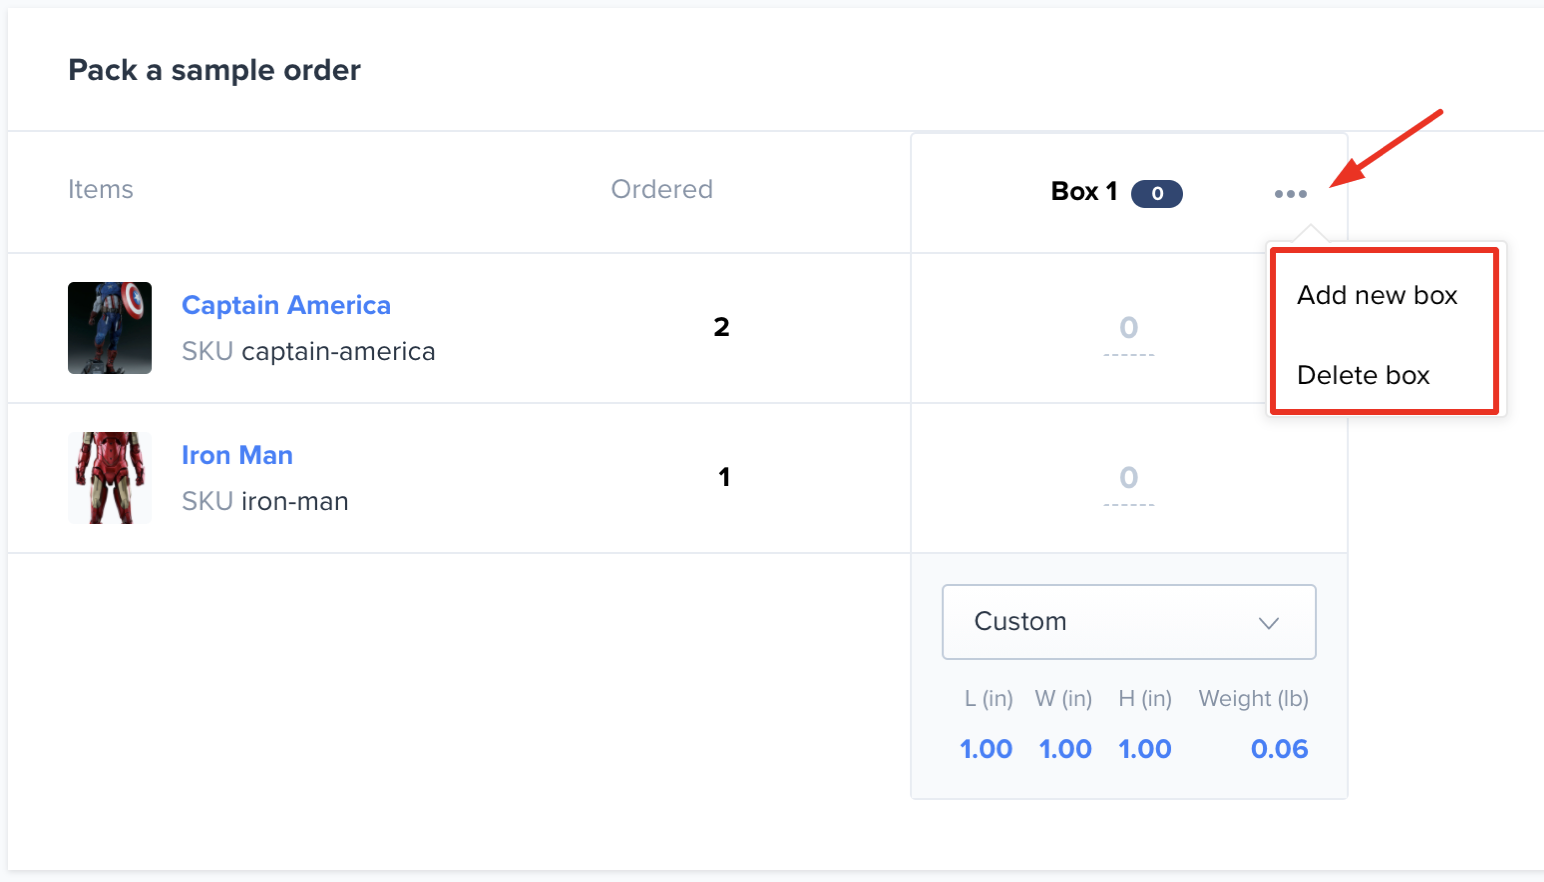Open the Box 1 three-dot options menu
Viewport: 1544px width, 882px height.
point(1290,194)
